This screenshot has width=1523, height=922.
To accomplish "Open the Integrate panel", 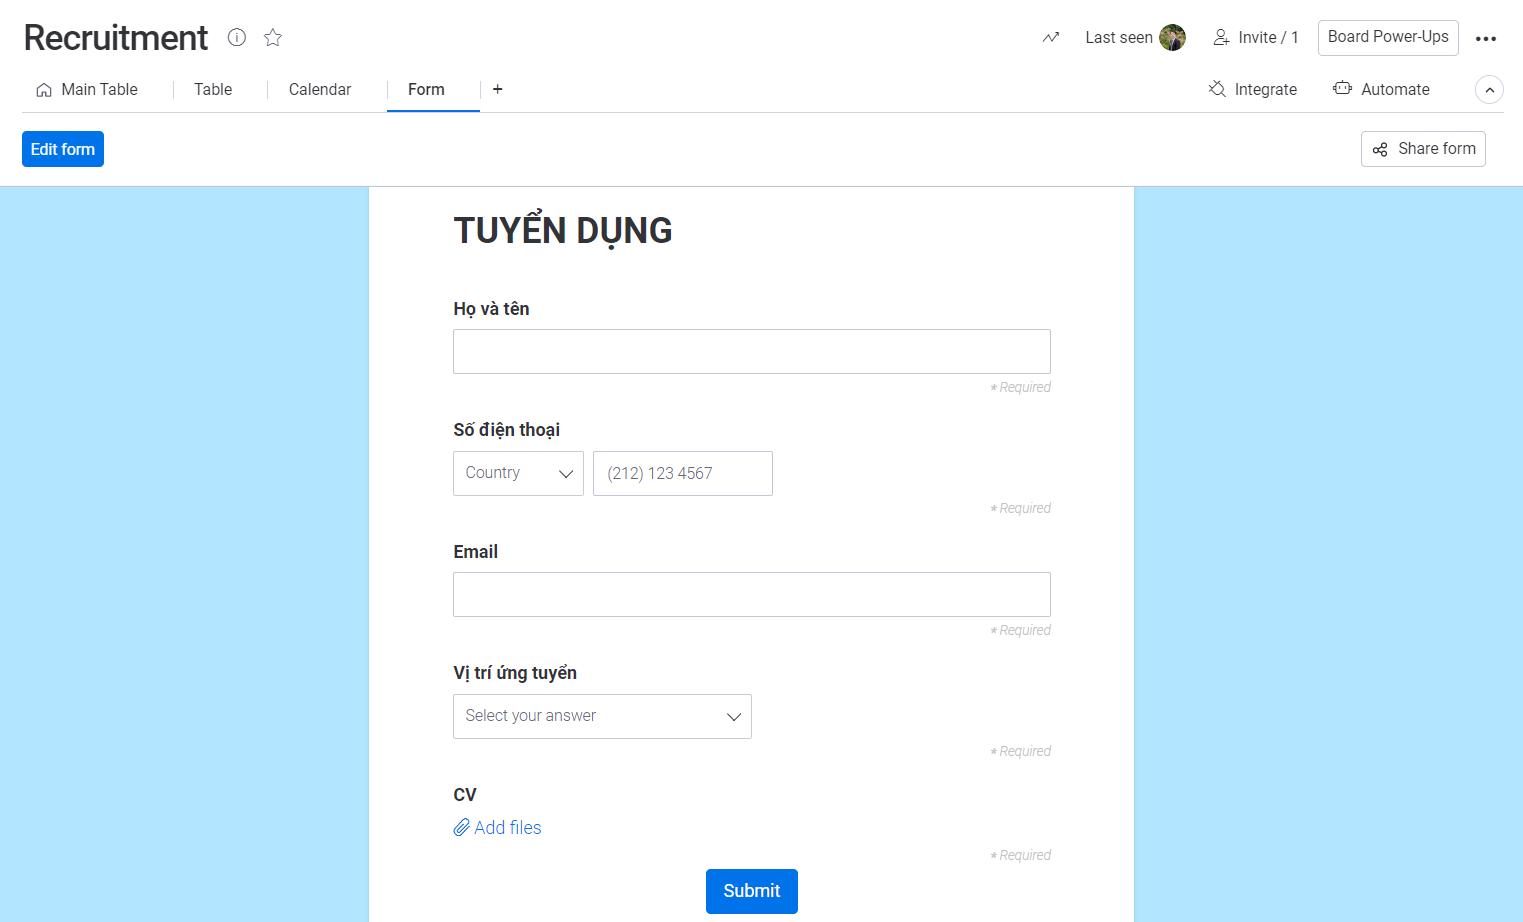I will [1252, 89].
